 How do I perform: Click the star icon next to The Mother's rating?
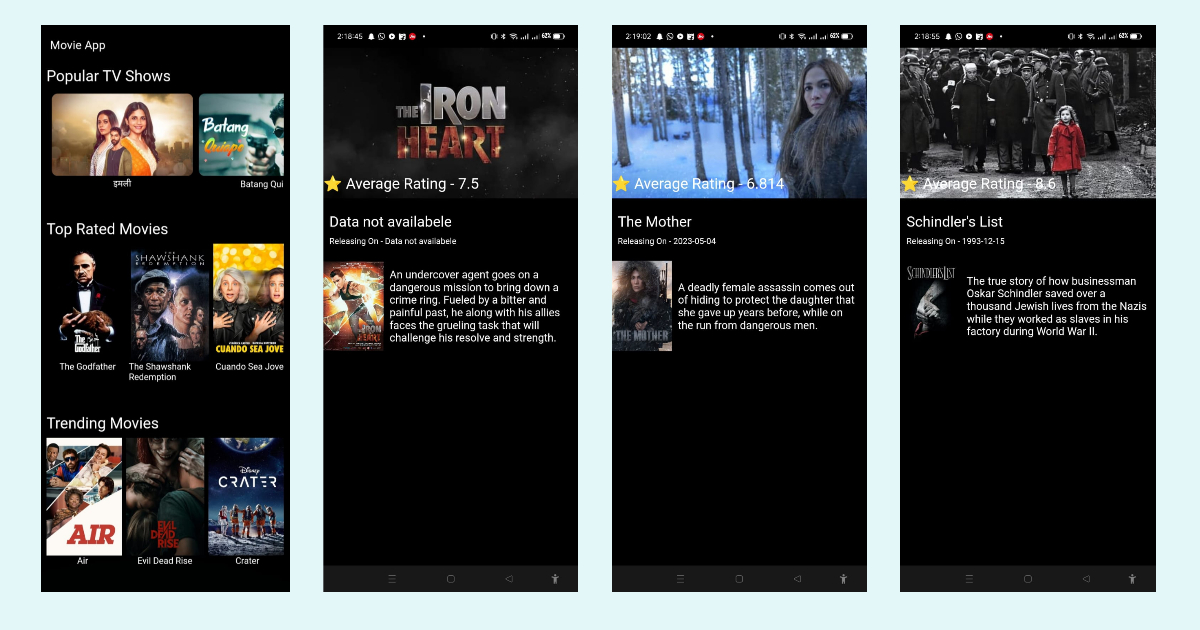coord(622,183)
